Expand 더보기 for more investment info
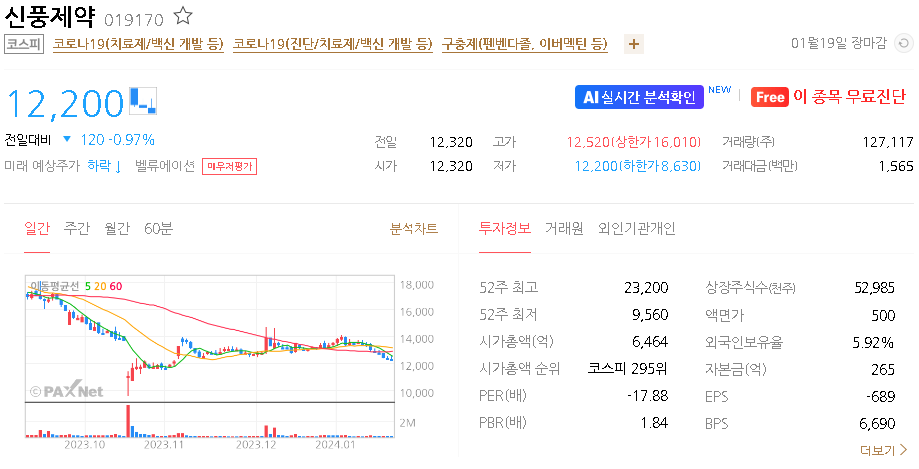919x469 pixels. click(883, 450)
